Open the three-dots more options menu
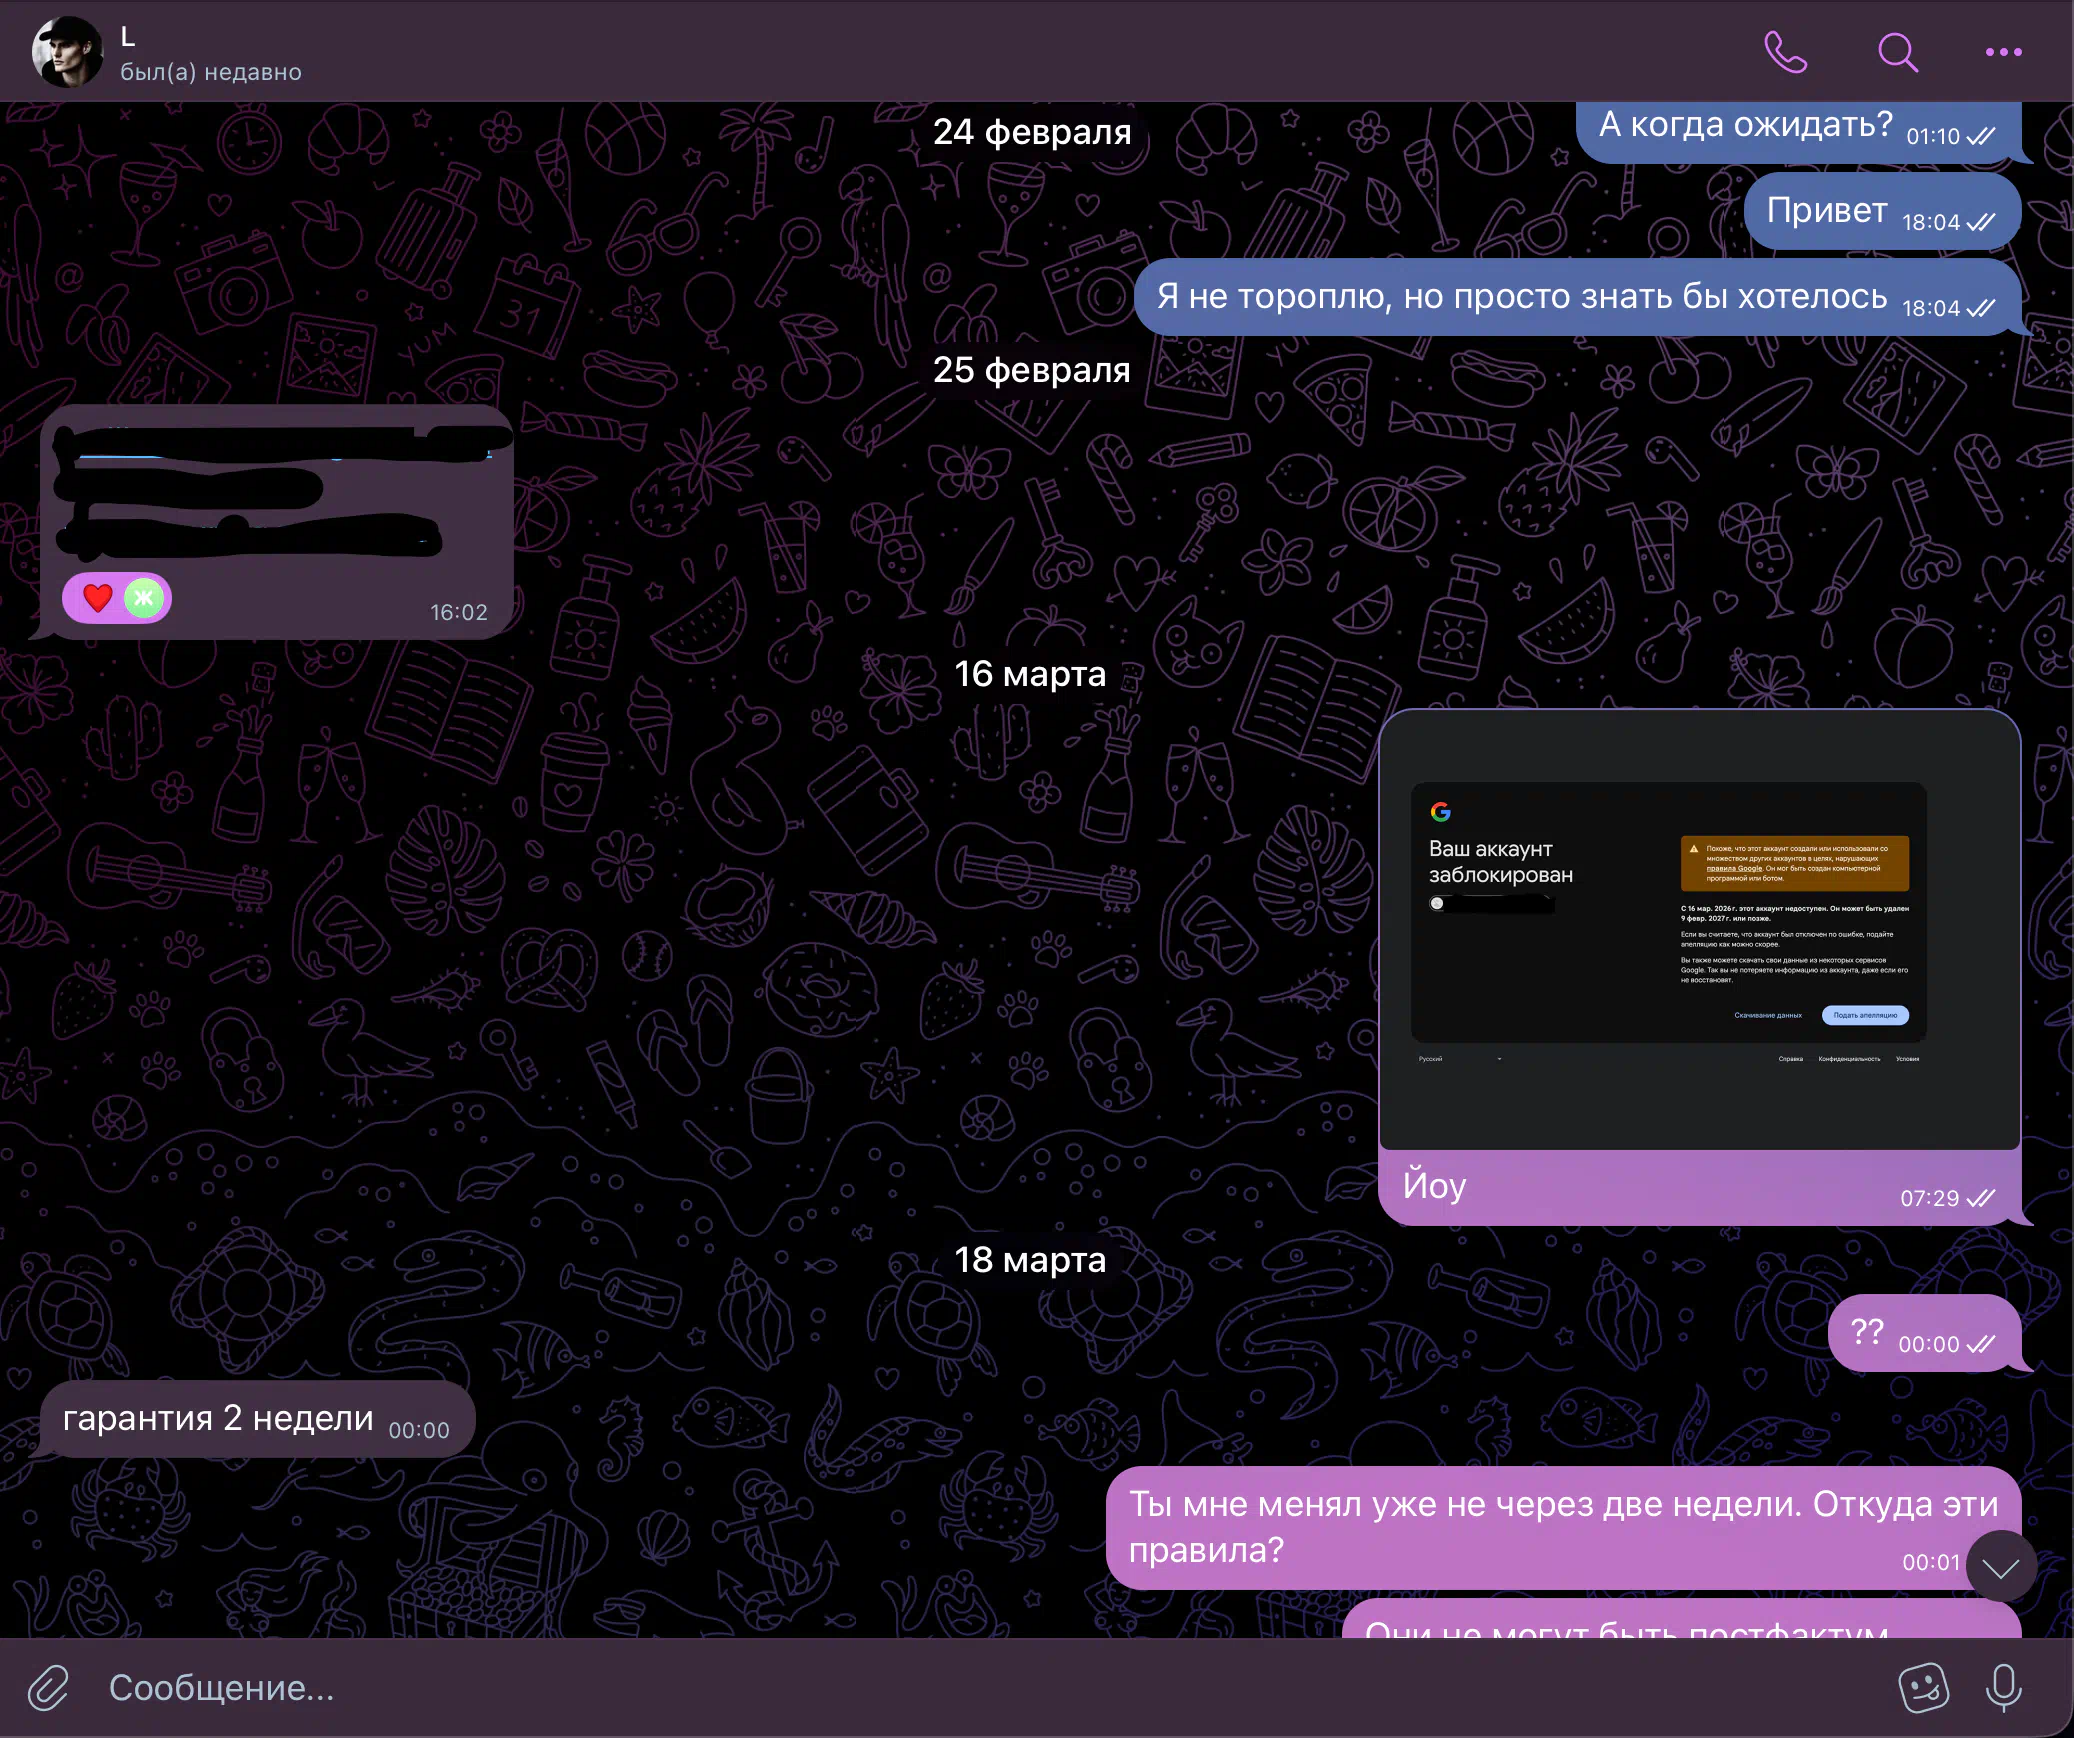Viewport: 2074px width, 1738px height. point(2003,52)
